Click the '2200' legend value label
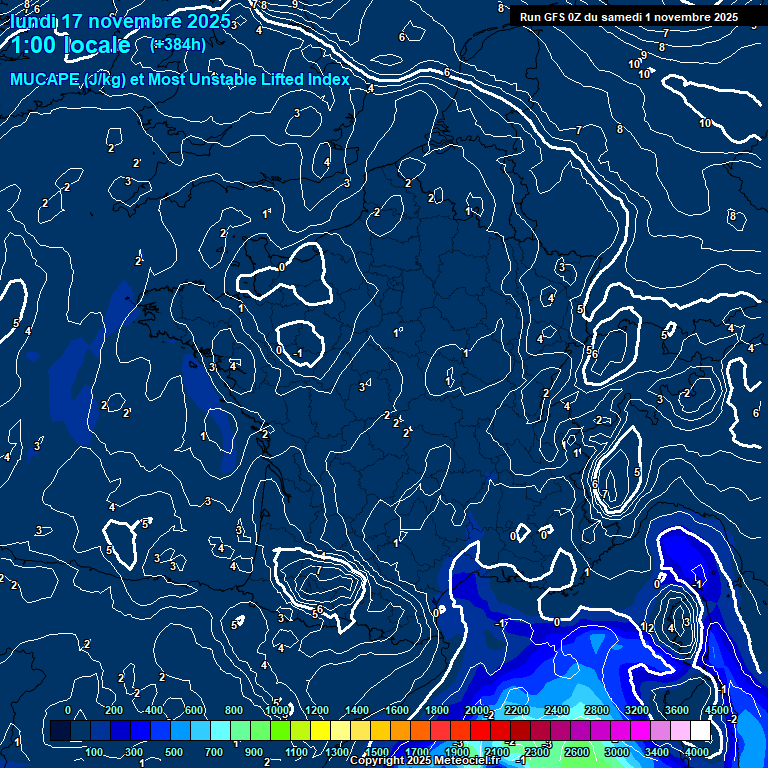The height and width of the screenshot is (768, 768). coord(517,710)
